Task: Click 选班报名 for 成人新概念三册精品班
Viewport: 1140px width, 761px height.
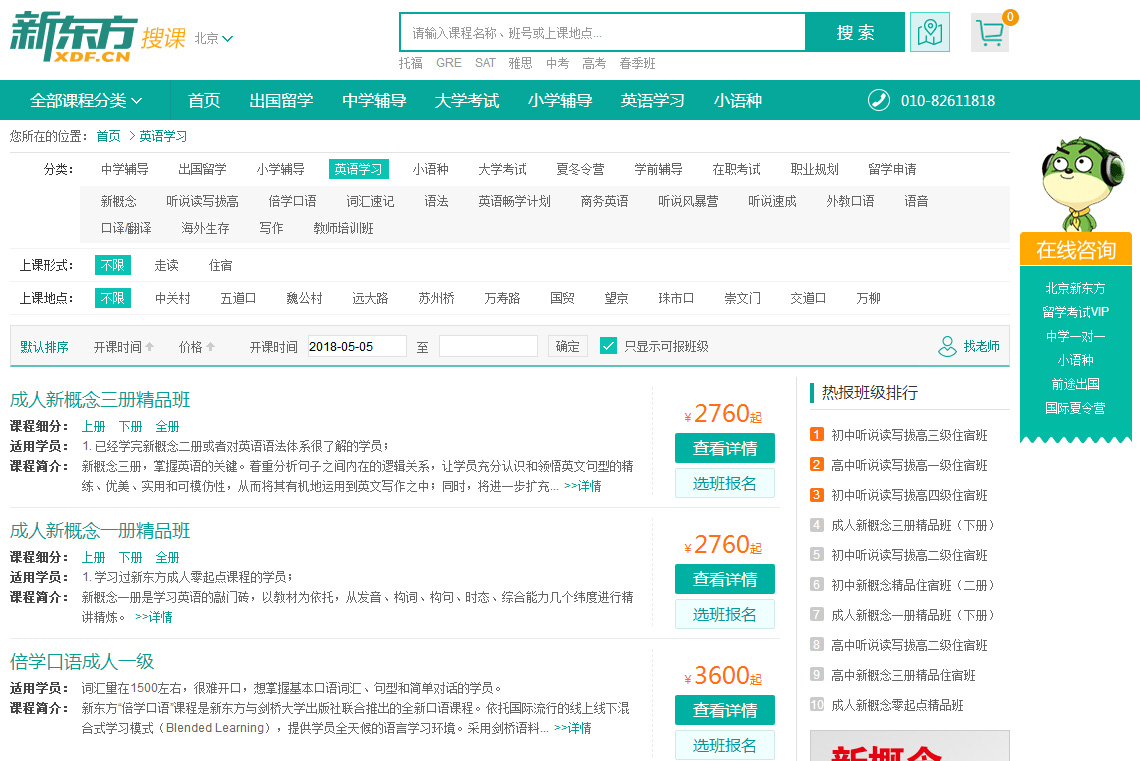Action: coord(725,483)
